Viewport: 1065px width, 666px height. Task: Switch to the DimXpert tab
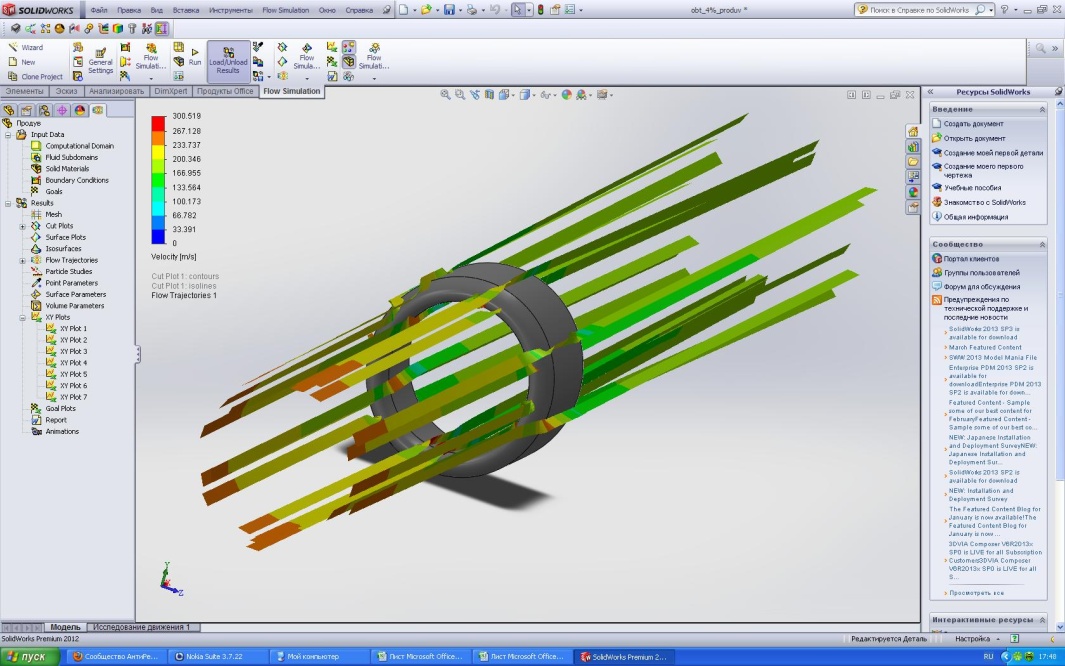tap(170, 91)
